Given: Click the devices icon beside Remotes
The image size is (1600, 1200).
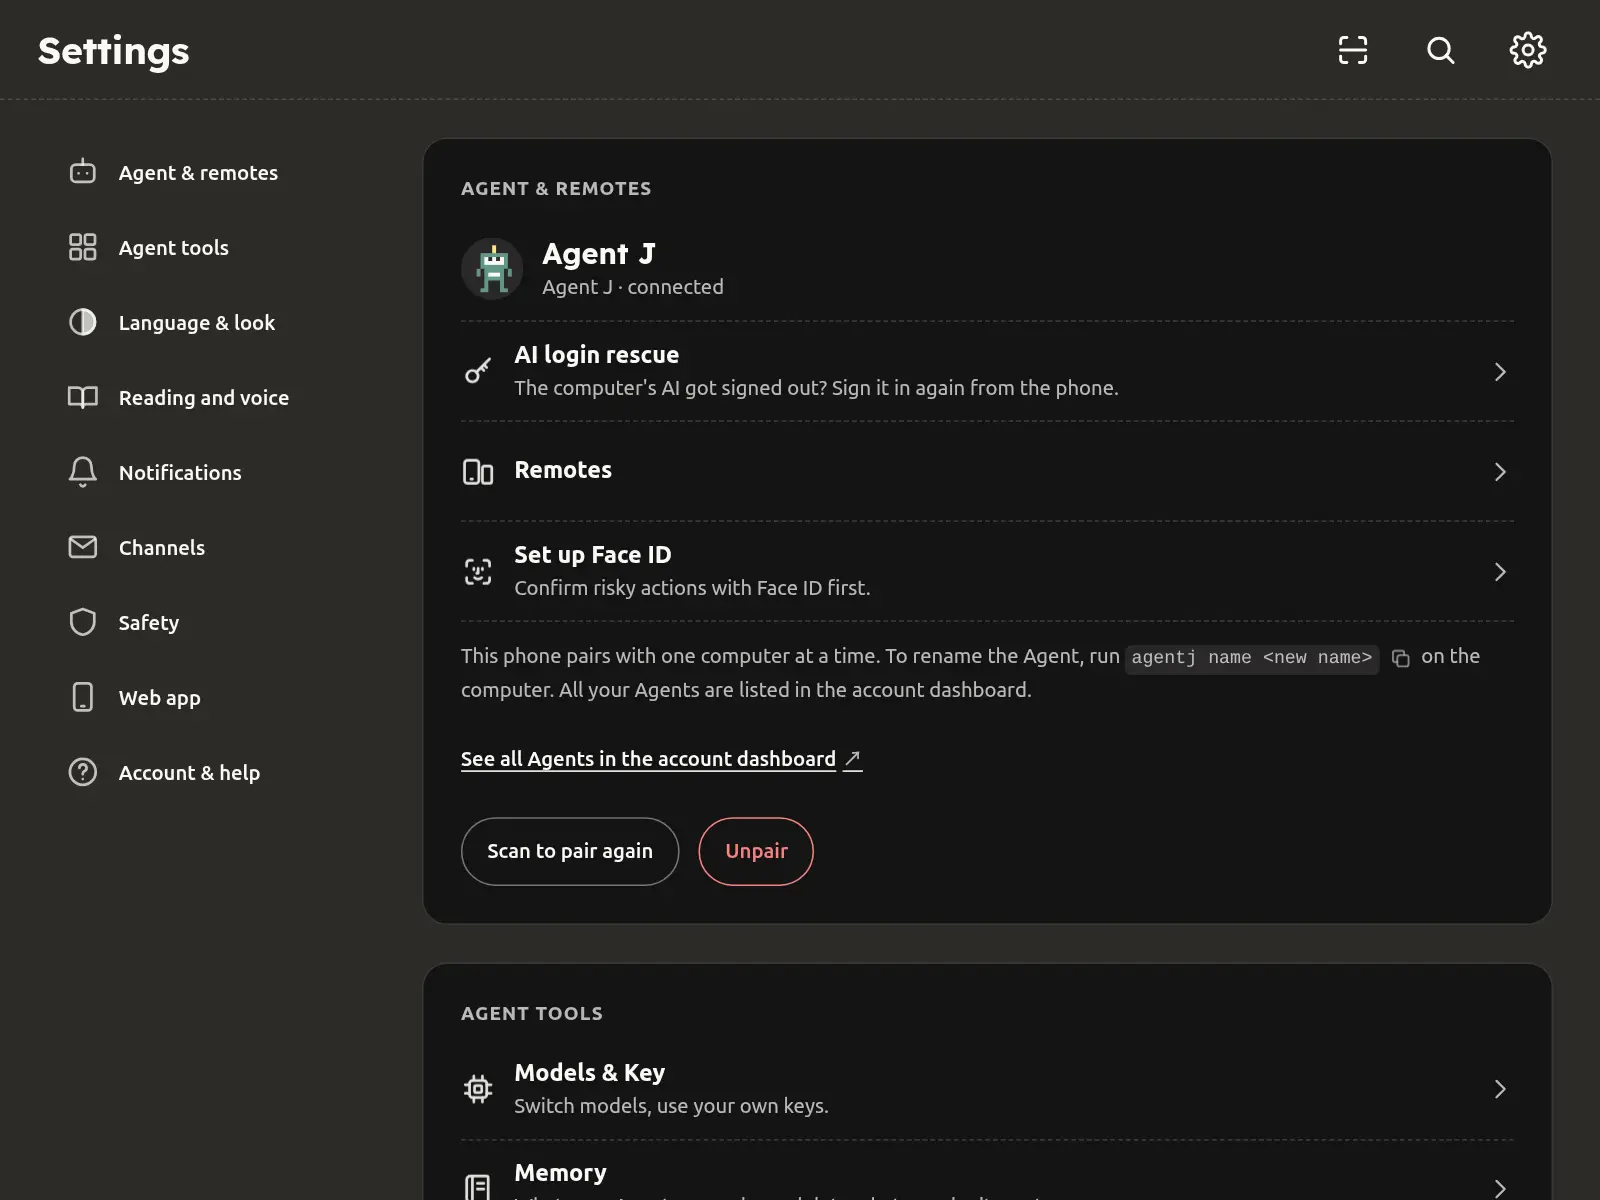Looking at the screenshot, I should tap(478, 471).
